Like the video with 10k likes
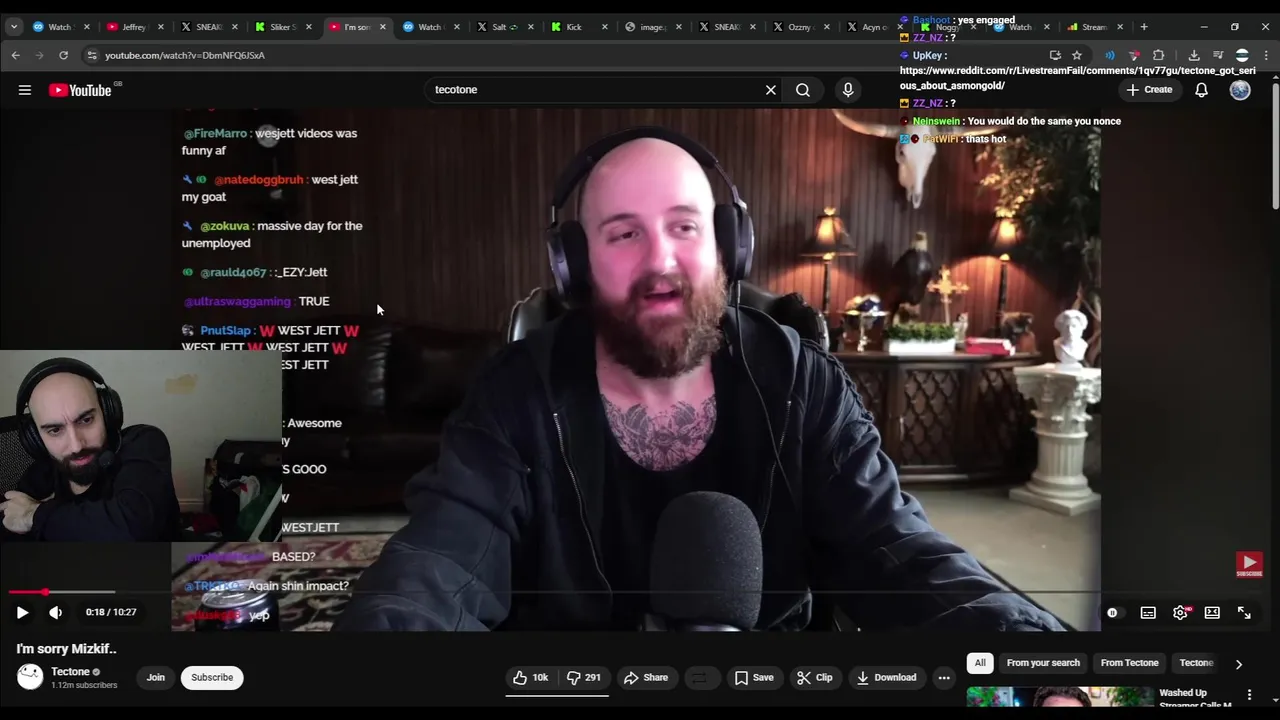Image resolution: width=1280 pixels, height=720 pixels. (530, 678)
